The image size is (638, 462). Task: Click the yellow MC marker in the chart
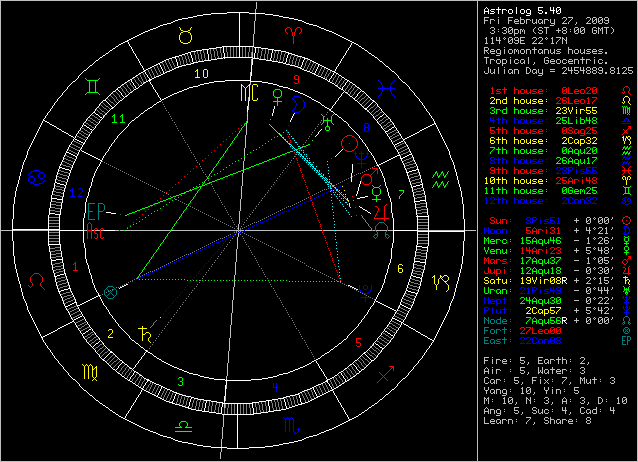(248, 91)
